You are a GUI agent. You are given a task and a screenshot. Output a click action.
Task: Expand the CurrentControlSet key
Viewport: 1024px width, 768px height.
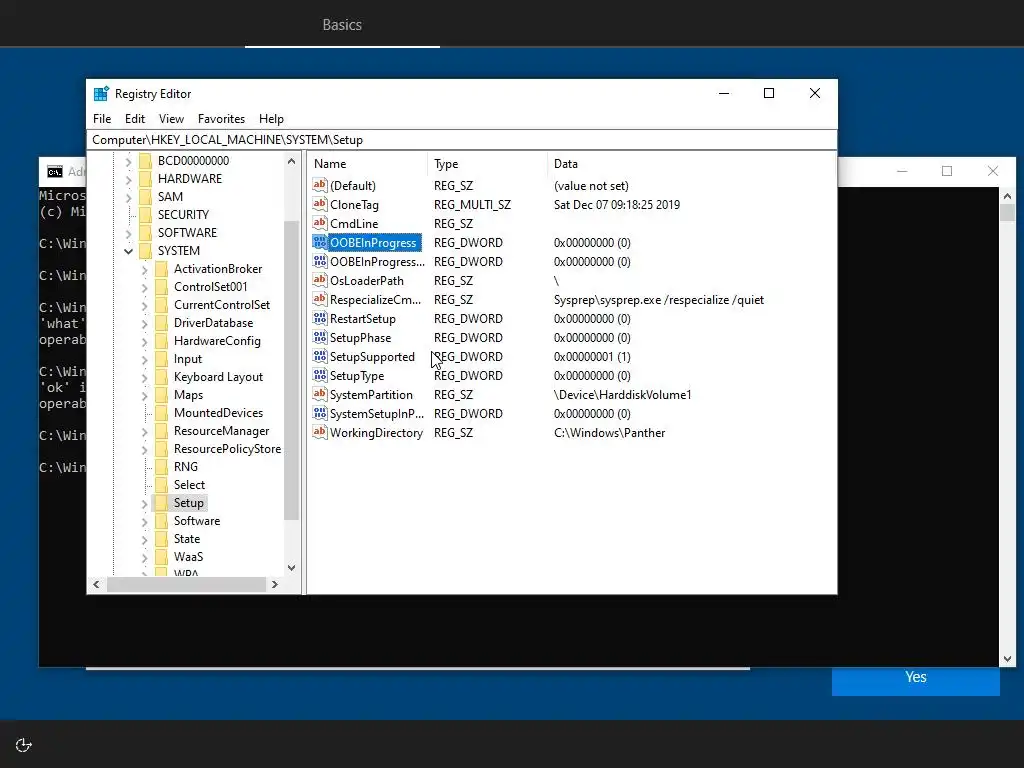[144, 305]
